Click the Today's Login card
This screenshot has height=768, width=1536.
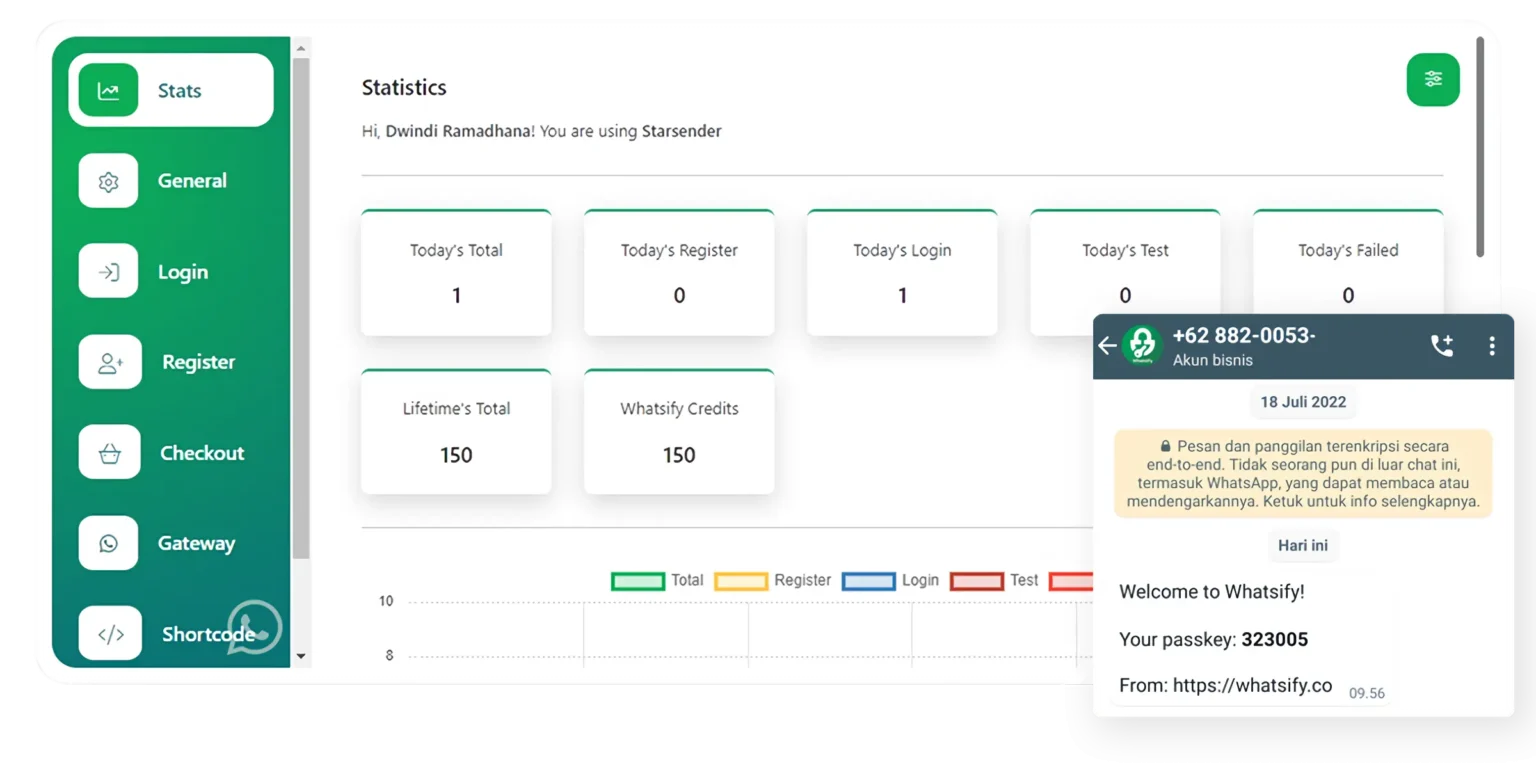(x=902, y=272)
